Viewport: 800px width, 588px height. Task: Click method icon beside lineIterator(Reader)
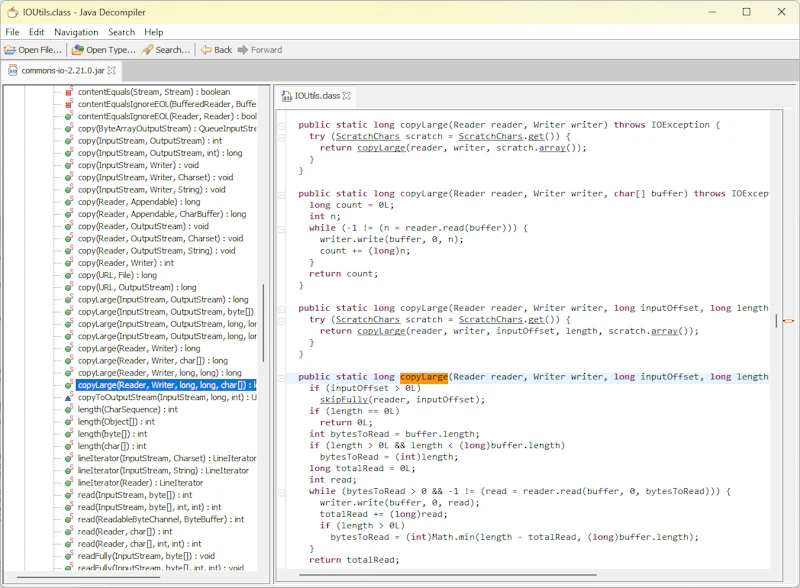pyautogui.click(x=69, y=483)
